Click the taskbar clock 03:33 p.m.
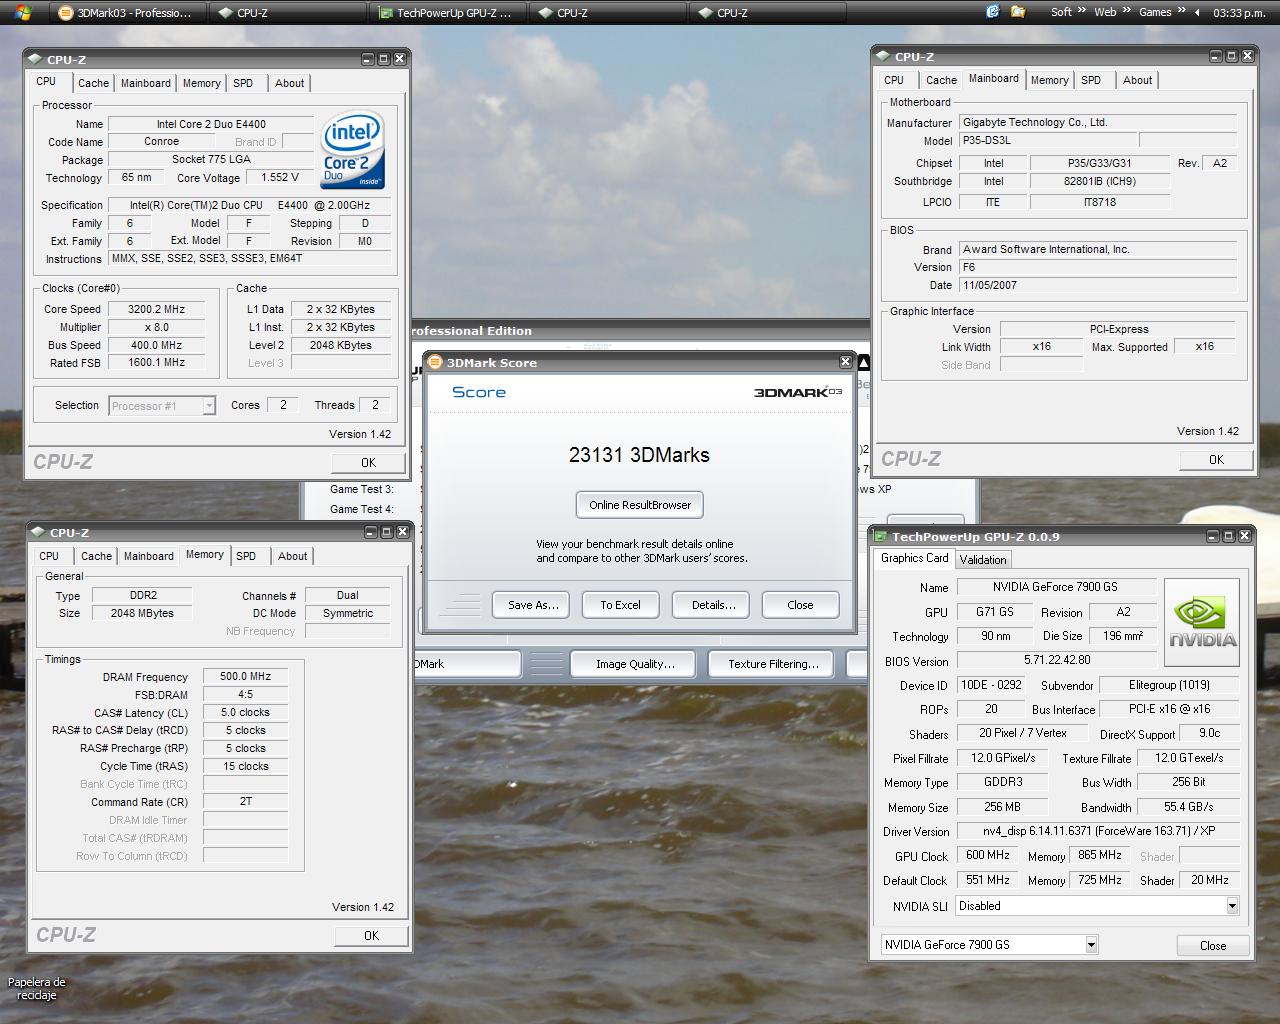Image resolution: width=1280 pixels, height=1024 pixels. pyautogui.click(x=1239, y=12)
